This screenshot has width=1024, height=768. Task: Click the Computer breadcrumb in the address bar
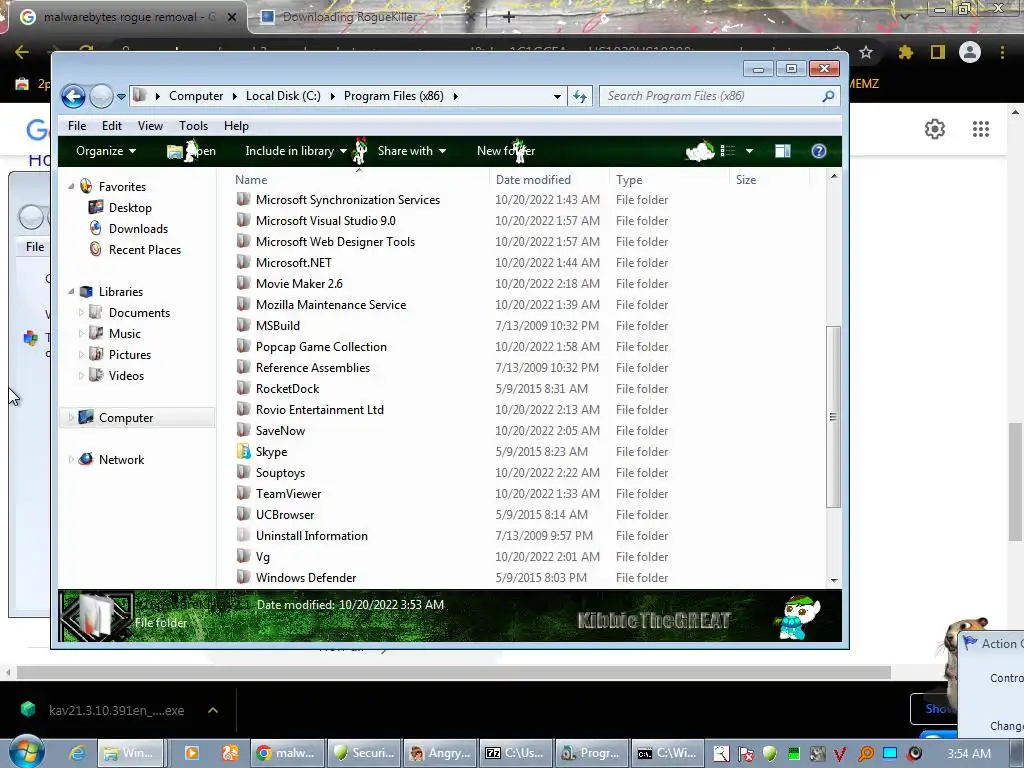pyautogui.click(x=196, y=96)
